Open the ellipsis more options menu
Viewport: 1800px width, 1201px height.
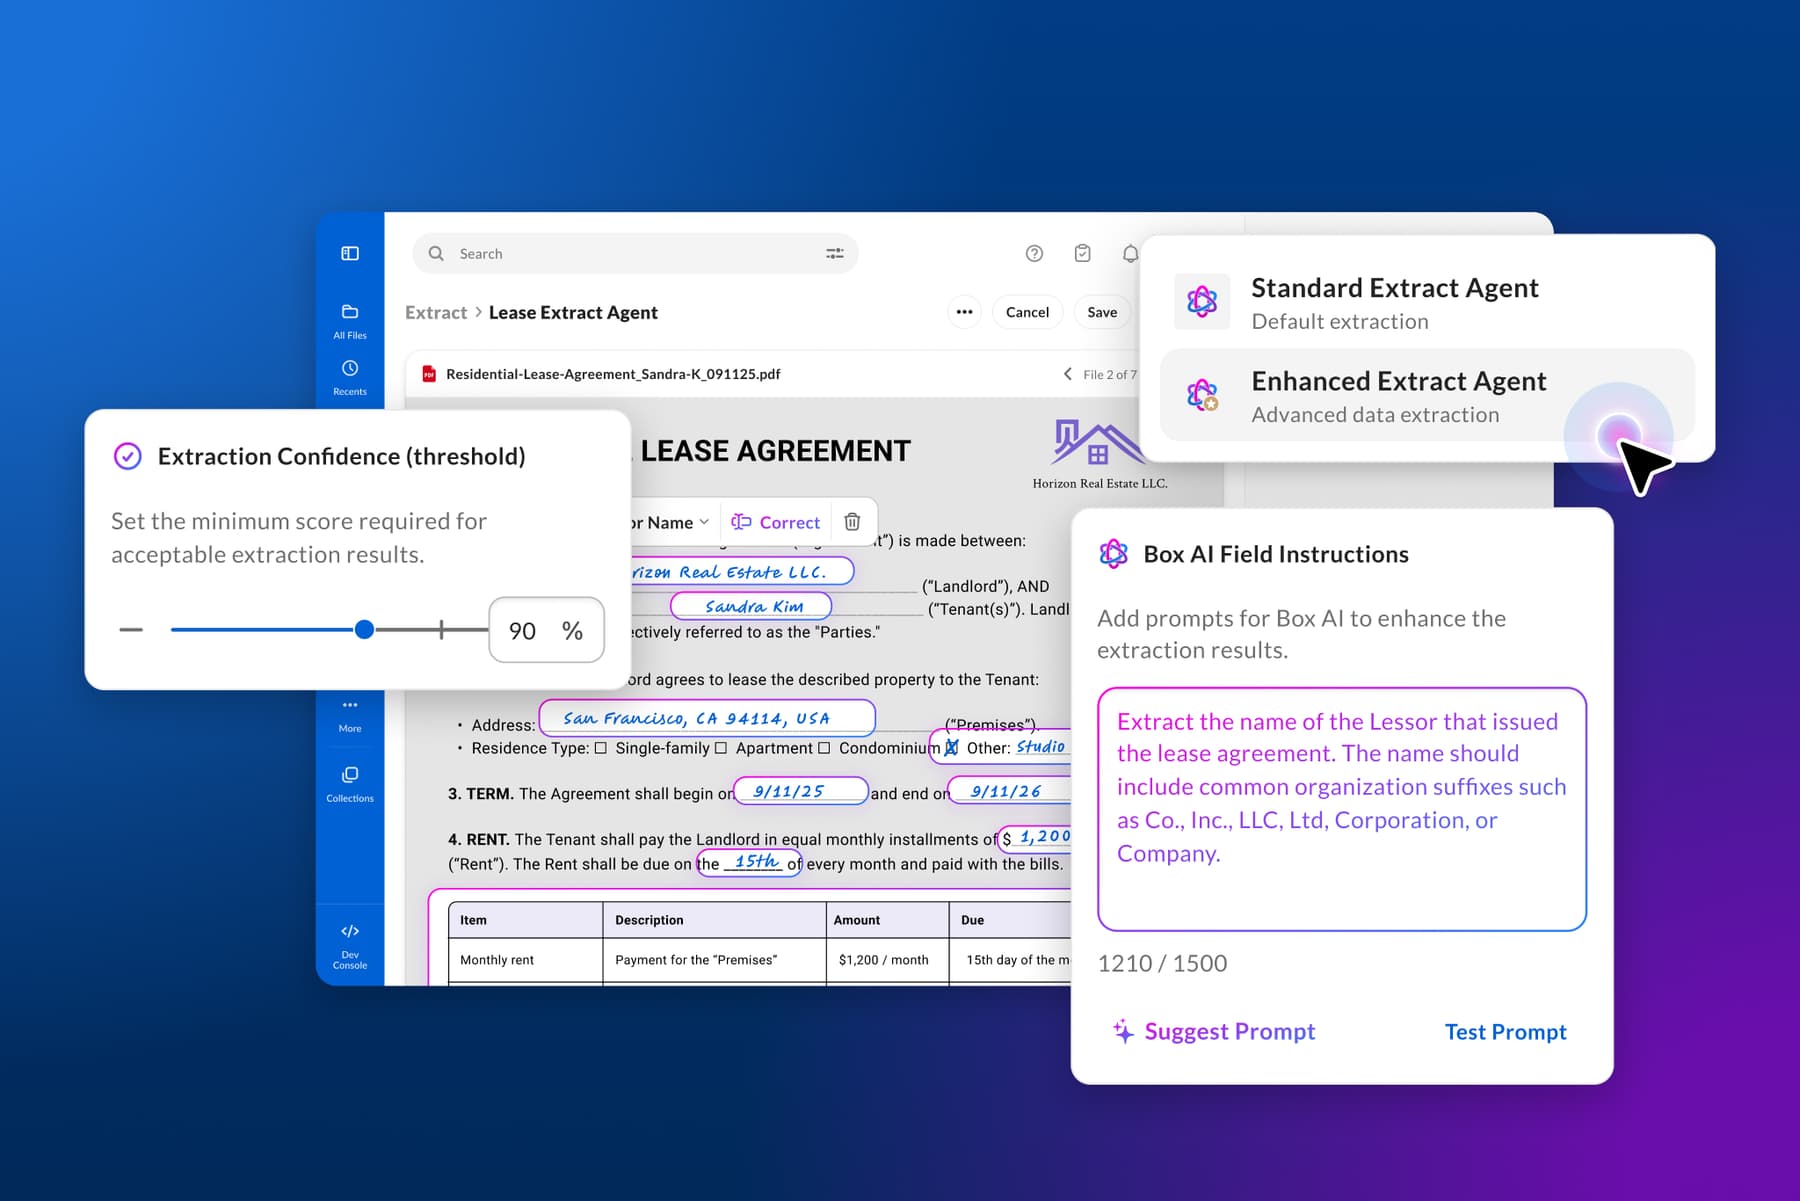(963, 312)
